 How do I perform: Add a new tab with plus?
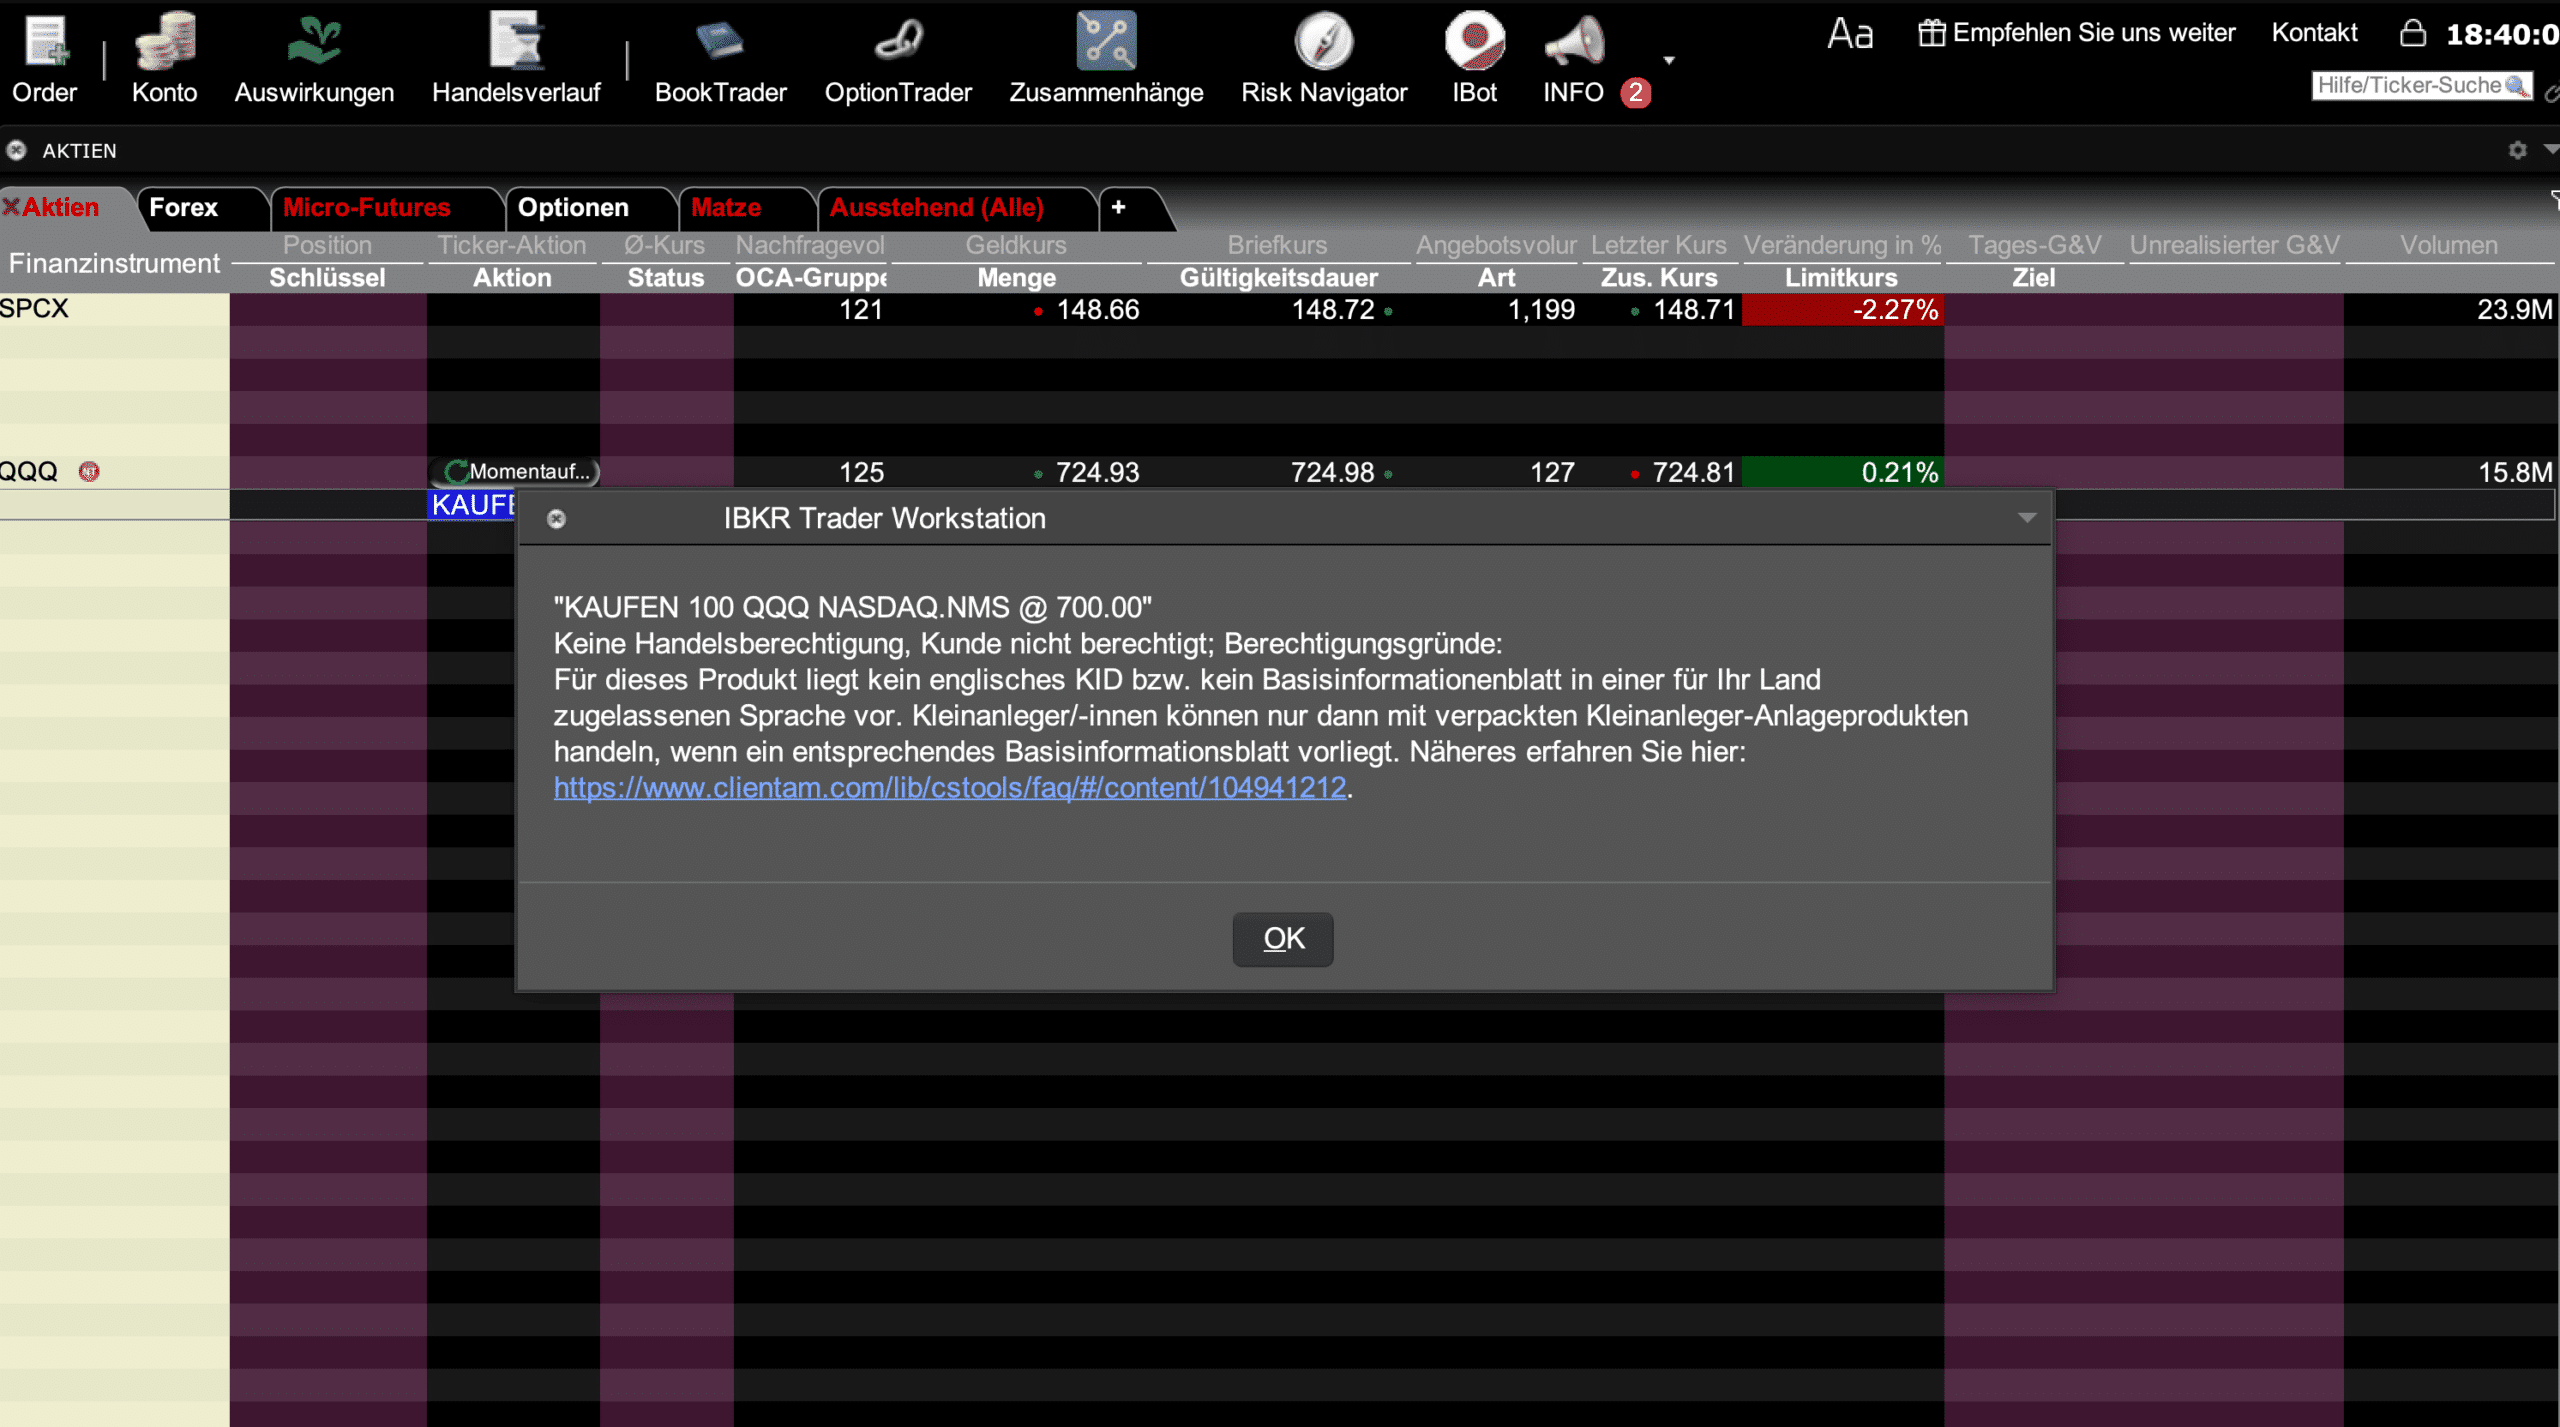tap(1119, 207)
